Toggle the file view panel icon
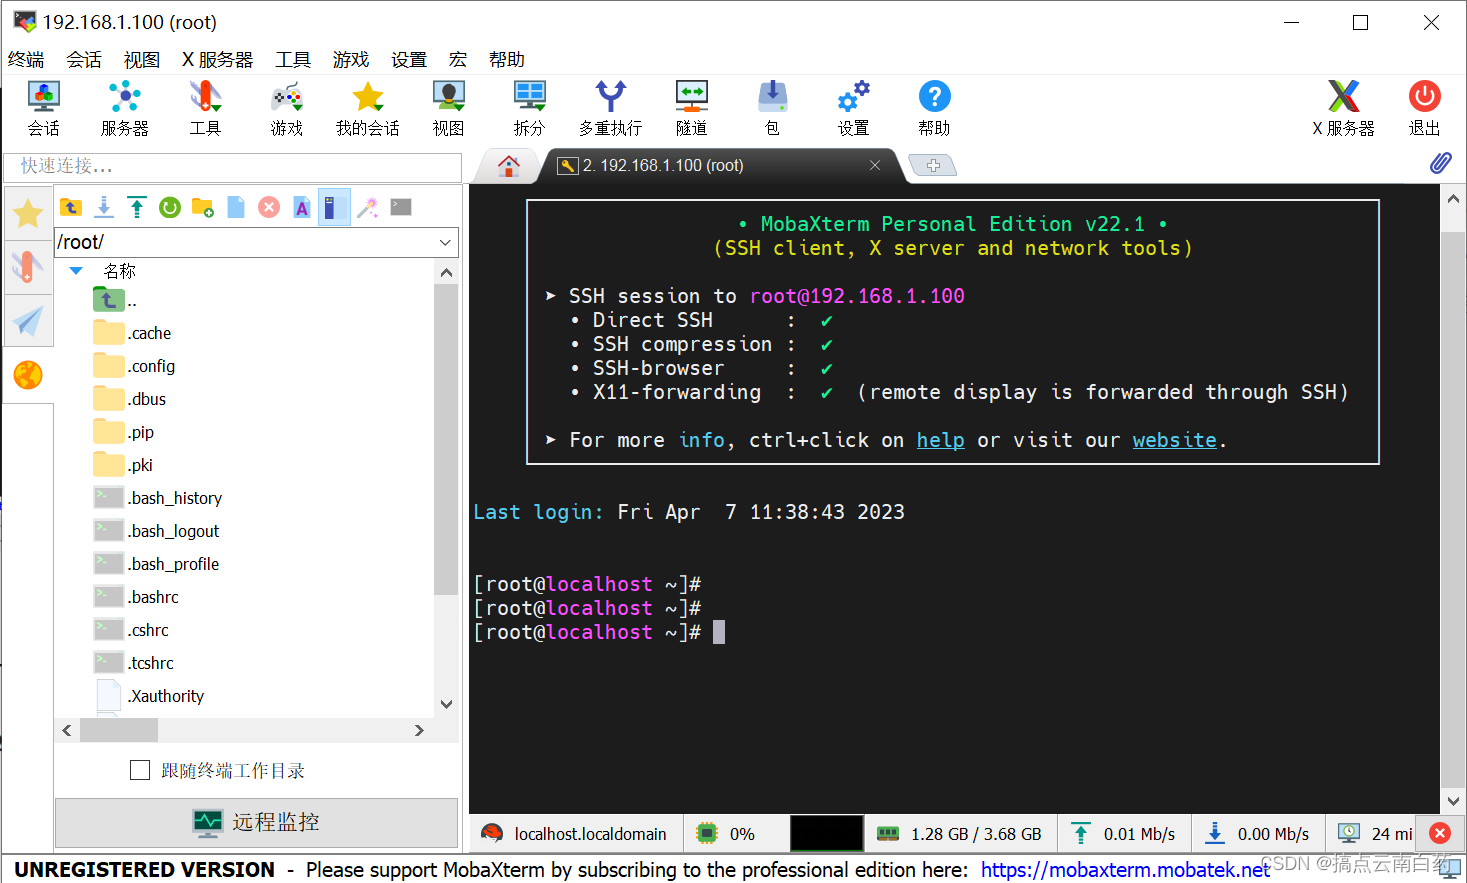Viewport: 1467px width, 883px height. click(x=334, y=207)
